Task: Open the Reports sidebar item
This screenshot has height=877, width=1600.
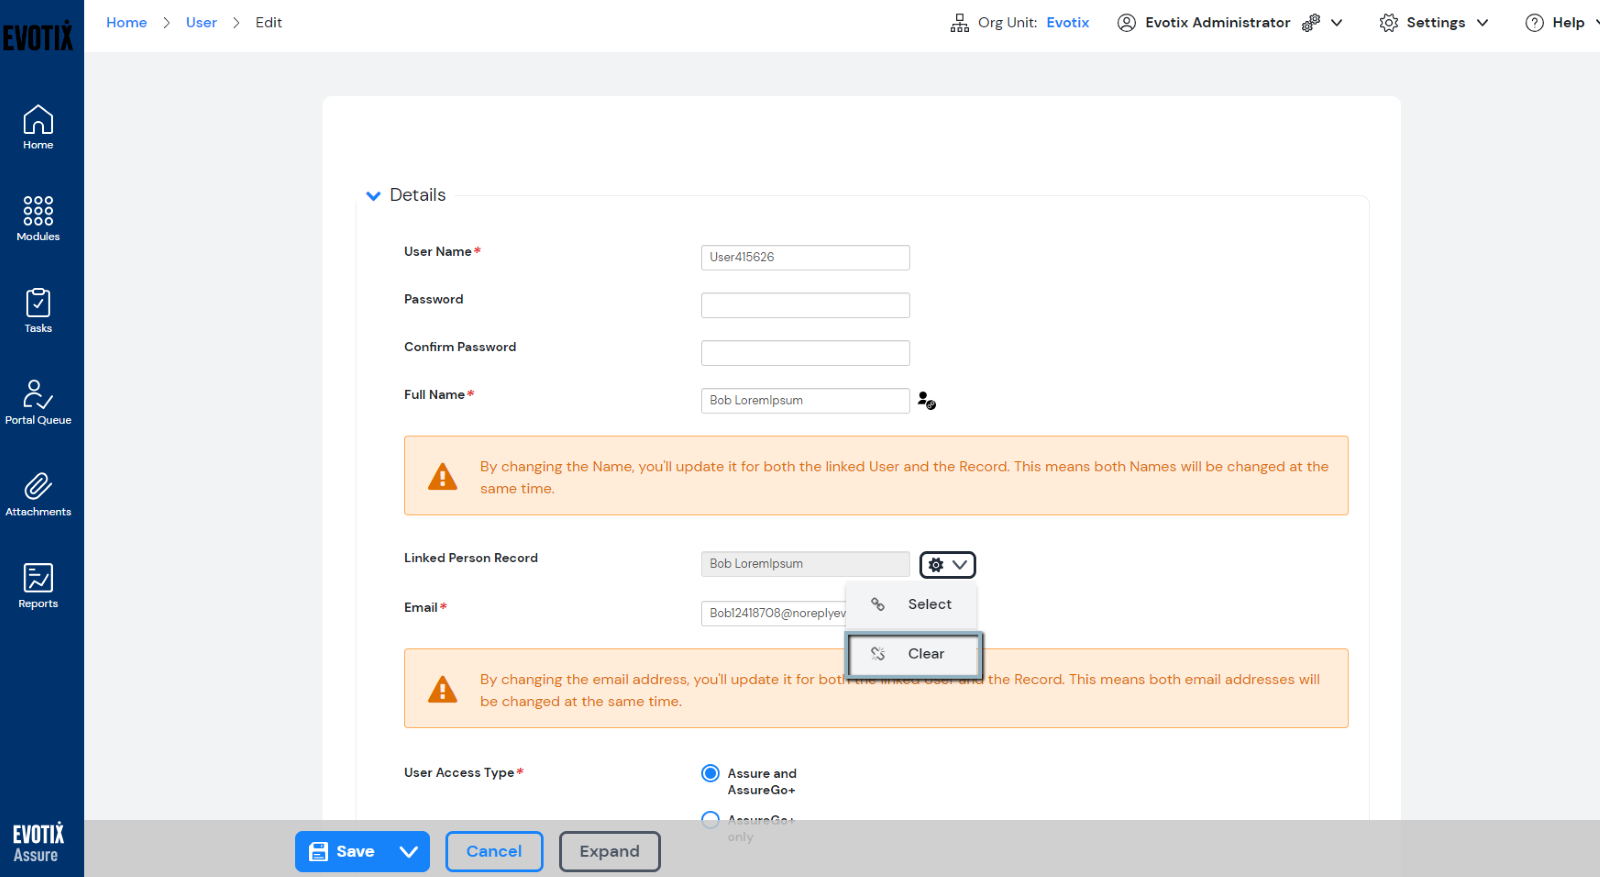Action: (x=38, y=585)
